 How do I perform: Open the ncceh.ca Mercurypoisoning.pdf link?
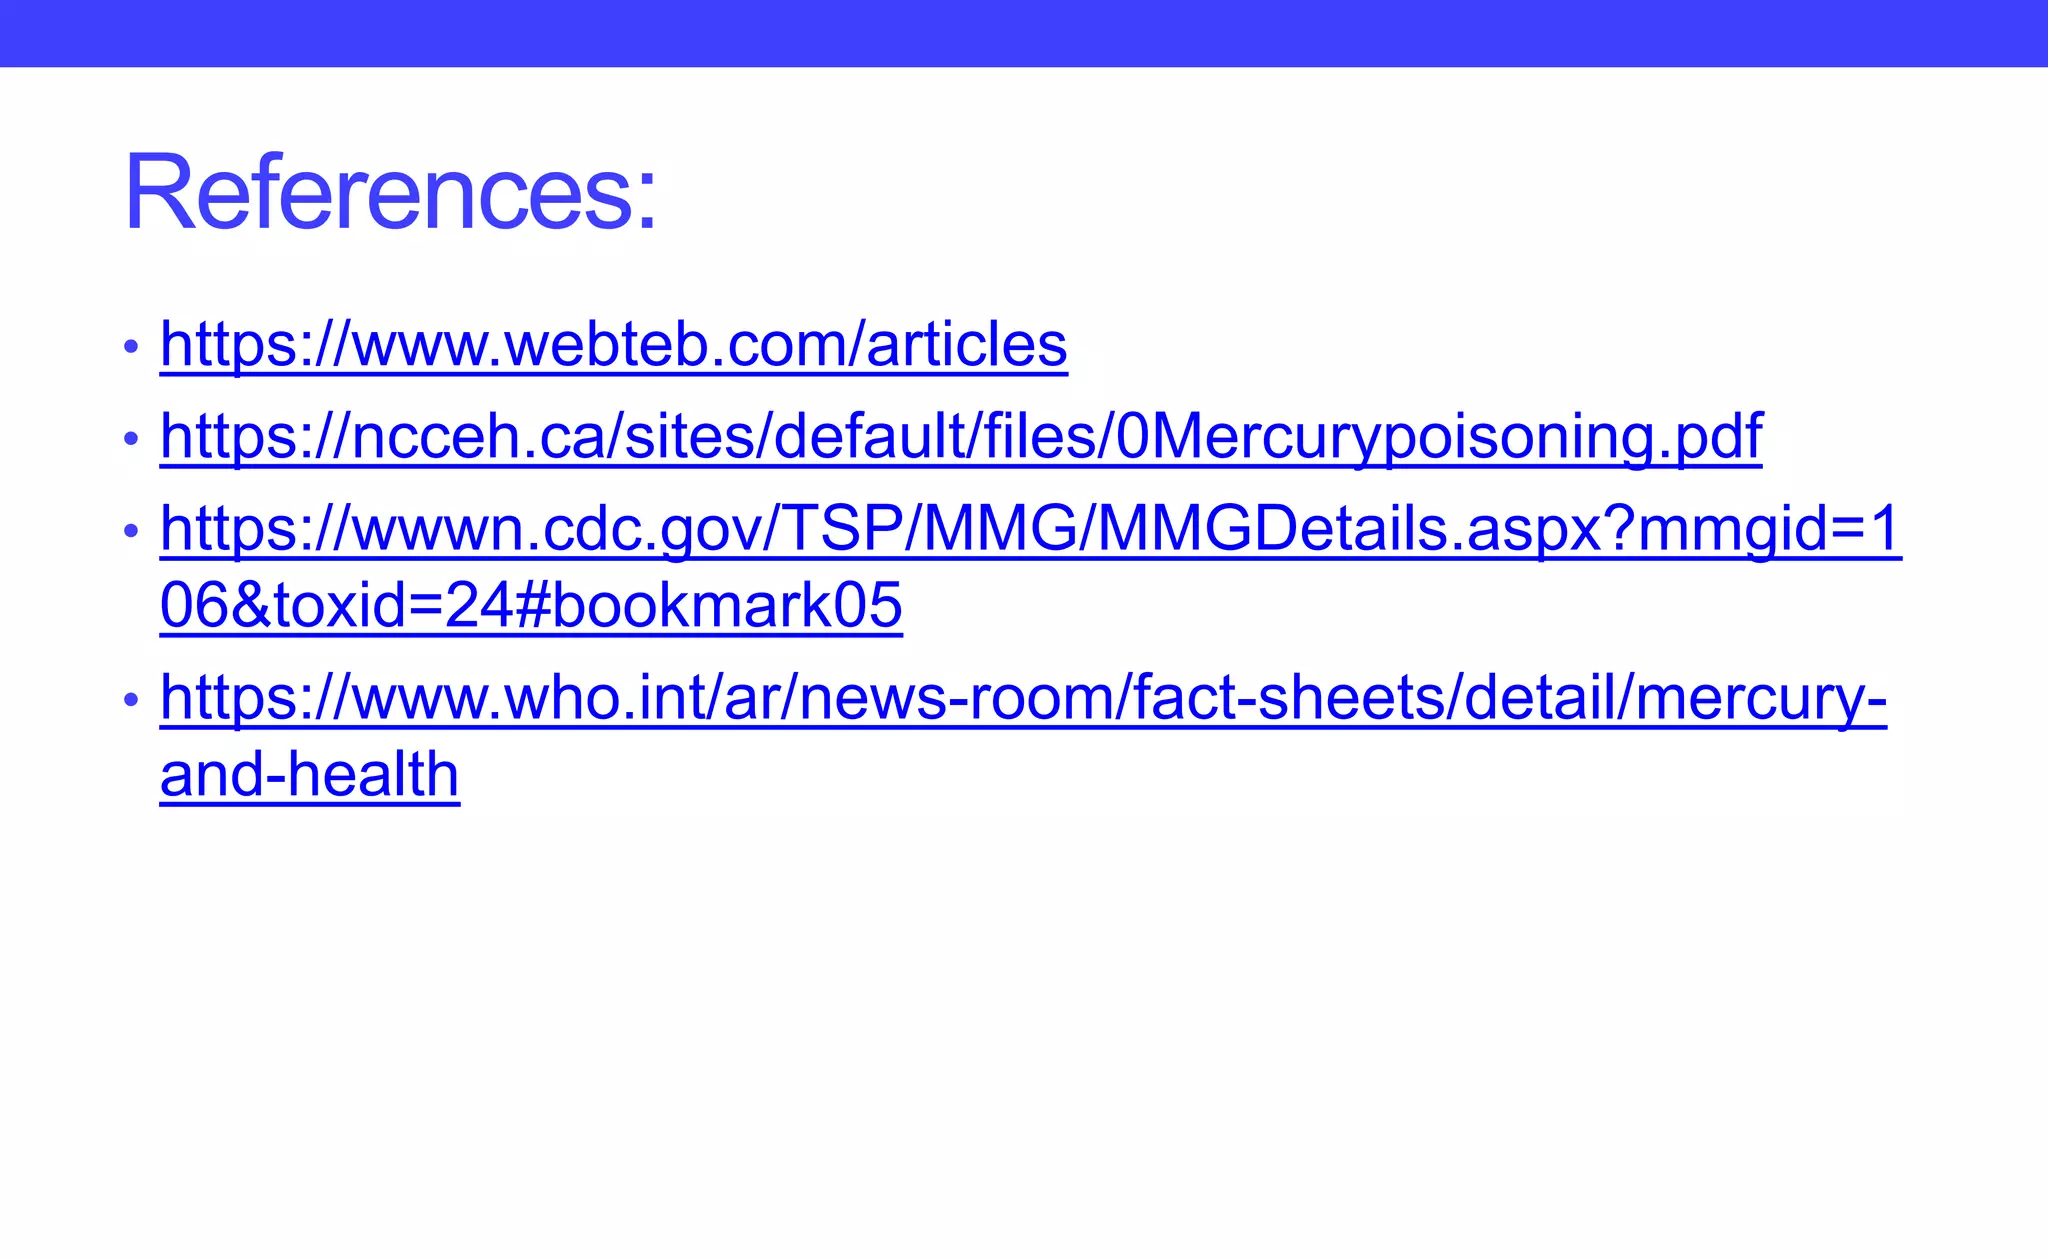pyautogui.click(x=961, y=437)
